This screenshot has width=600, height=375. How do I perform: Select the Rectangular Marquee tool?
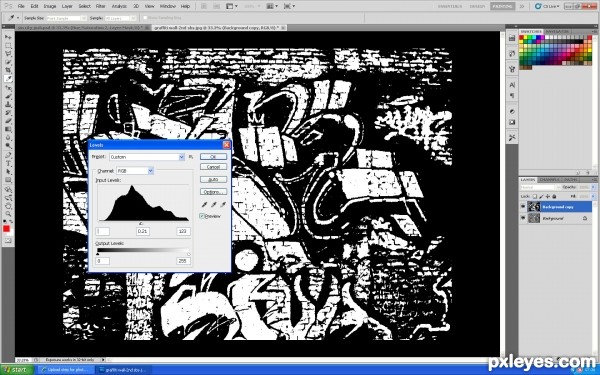[8, 46]
